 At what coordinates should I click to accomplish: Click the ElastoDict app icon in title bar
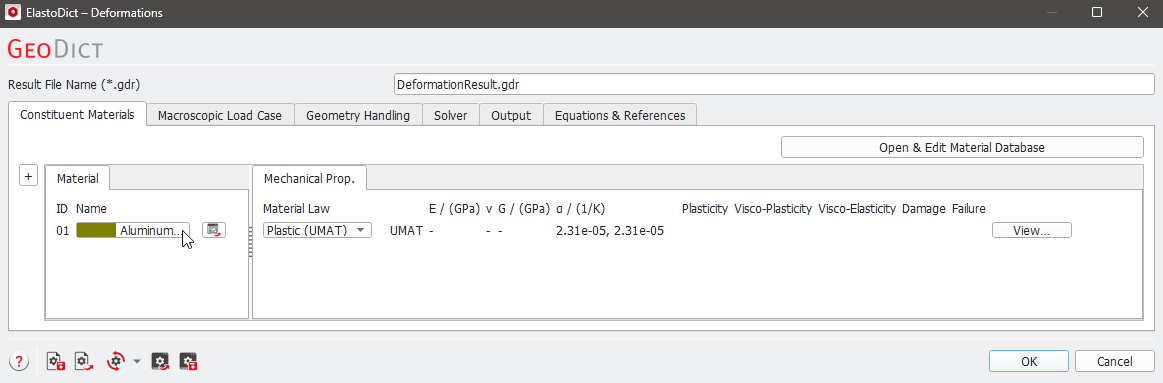tap(12, 13)
